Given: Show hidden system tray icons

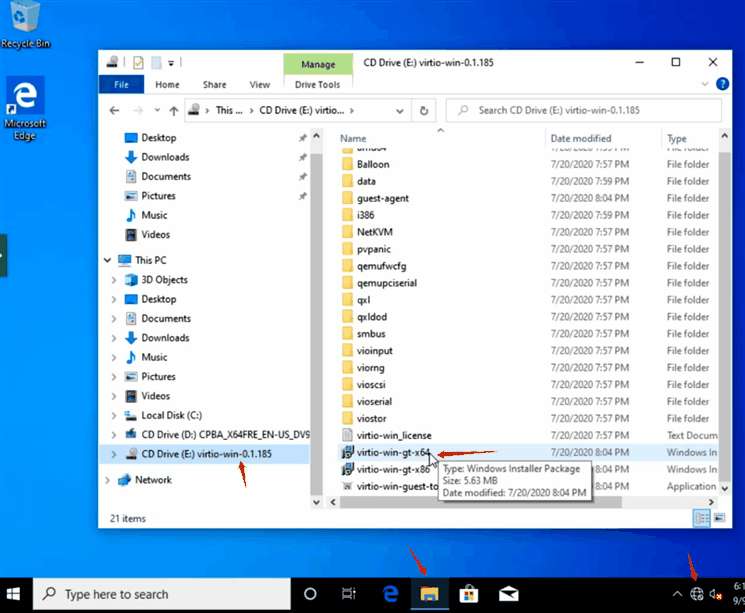Looking at the screenshot, I should coord(678,594).
